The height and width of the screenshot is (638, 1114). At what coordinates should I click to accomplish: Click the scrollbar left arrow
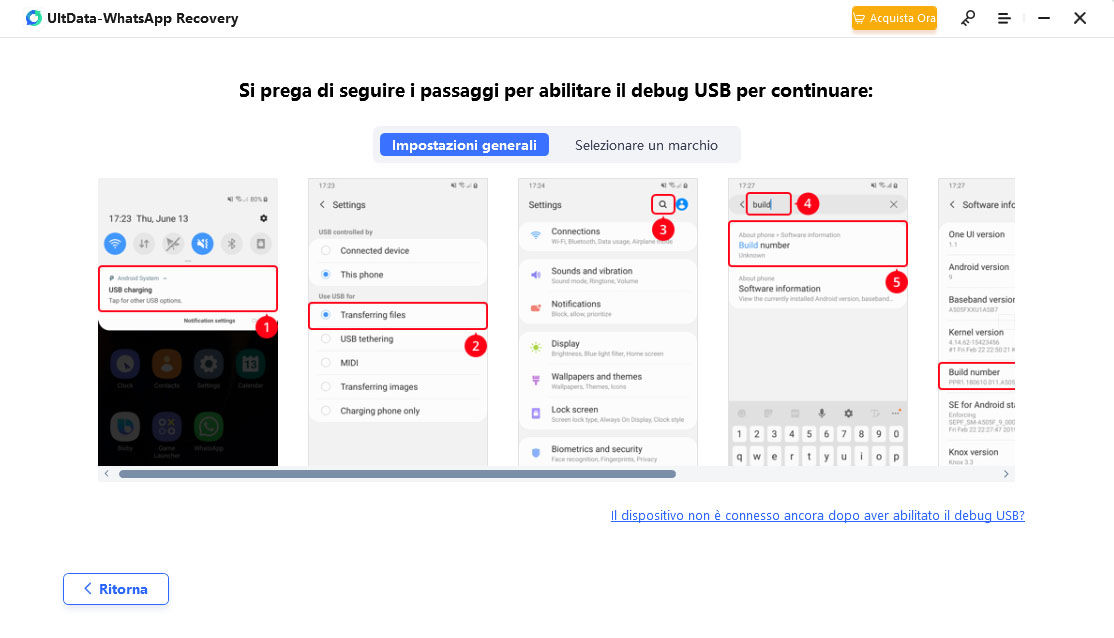pos(106,474)
